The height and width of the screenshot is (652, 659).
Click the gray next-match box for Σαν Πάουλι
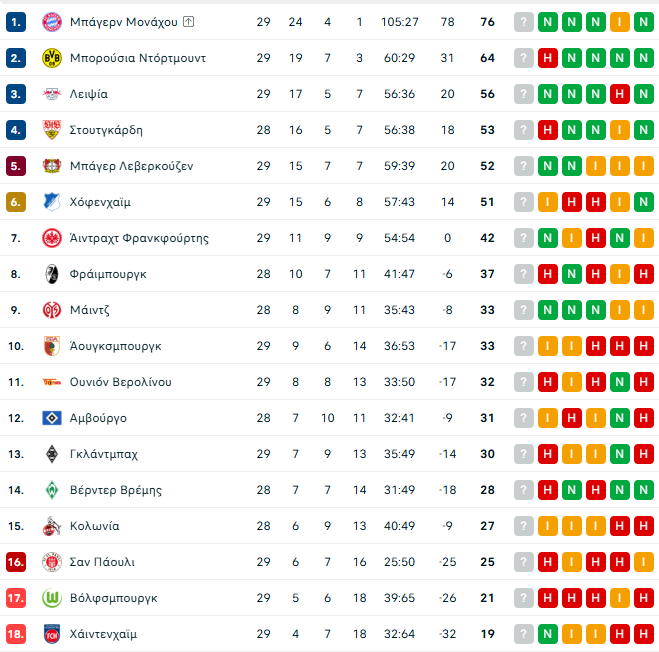pos(524,562)
